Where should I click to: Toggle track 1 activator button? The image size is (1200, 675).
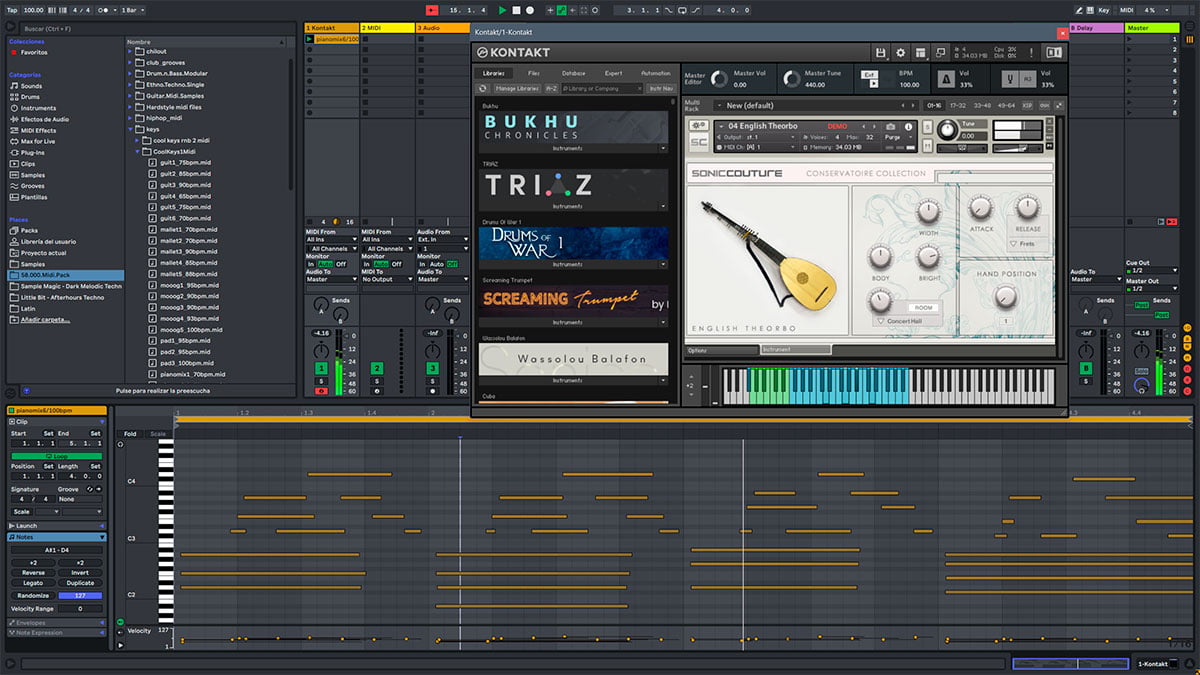(321, 369)
